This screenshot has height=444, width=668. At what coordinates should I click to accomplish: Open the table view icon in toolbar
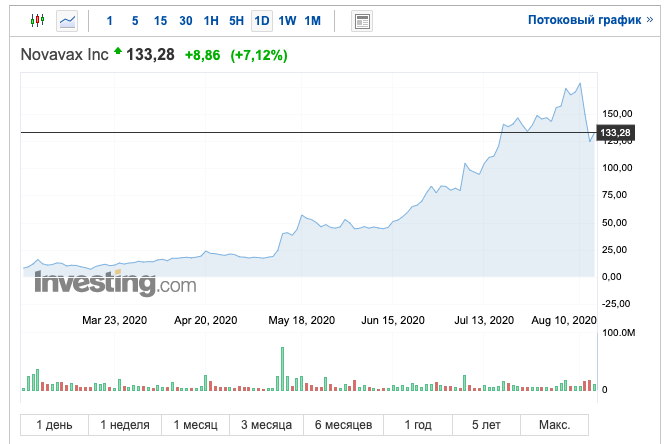pyautogui.click(x=362, y=21)
